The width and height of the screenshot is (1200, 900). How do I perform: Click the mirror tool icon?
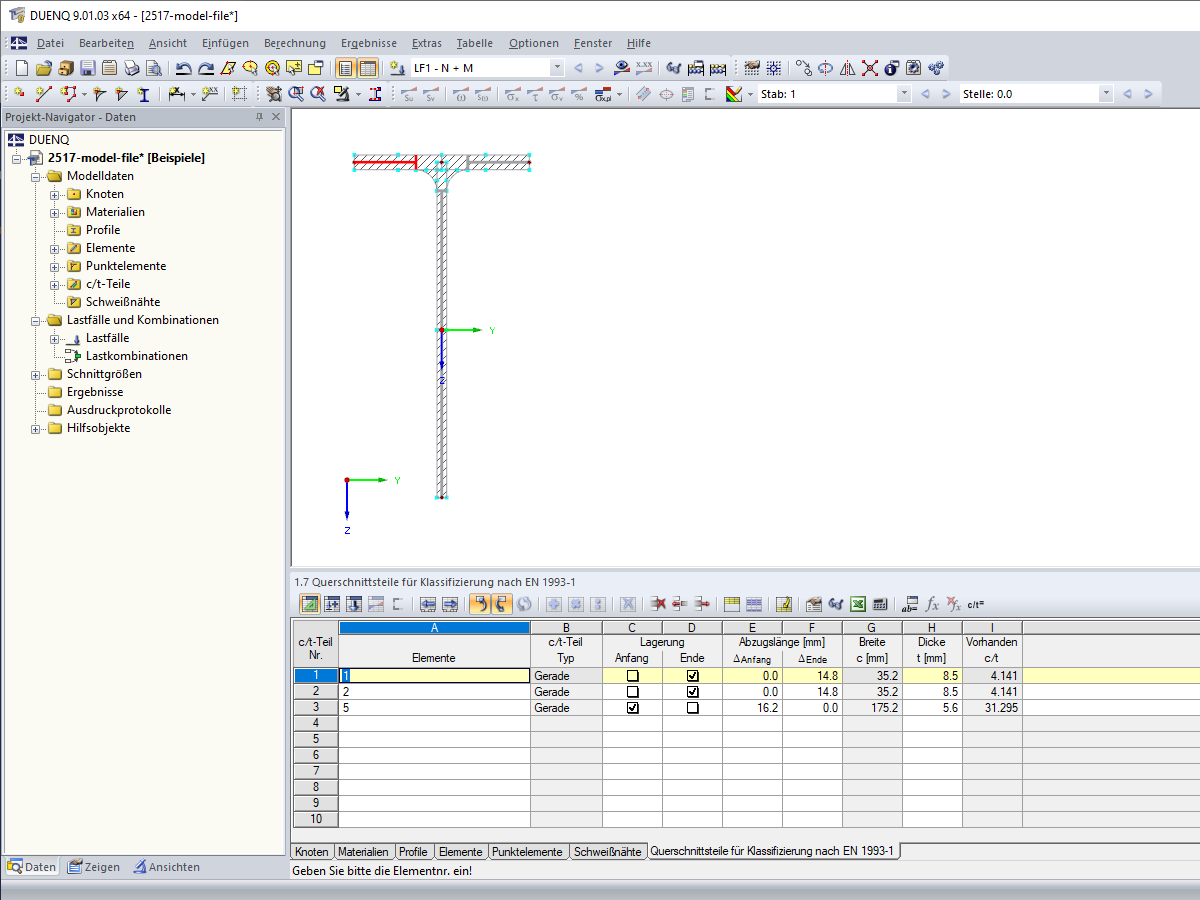tap(847, 68)
